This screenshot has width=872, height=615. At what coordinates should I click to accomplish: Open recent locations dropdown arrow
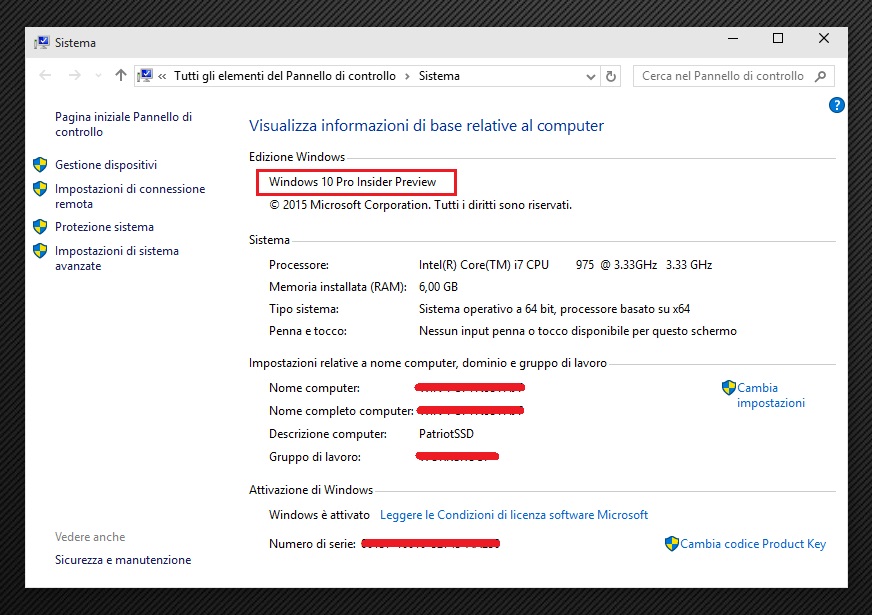click(x=98, y=76)
